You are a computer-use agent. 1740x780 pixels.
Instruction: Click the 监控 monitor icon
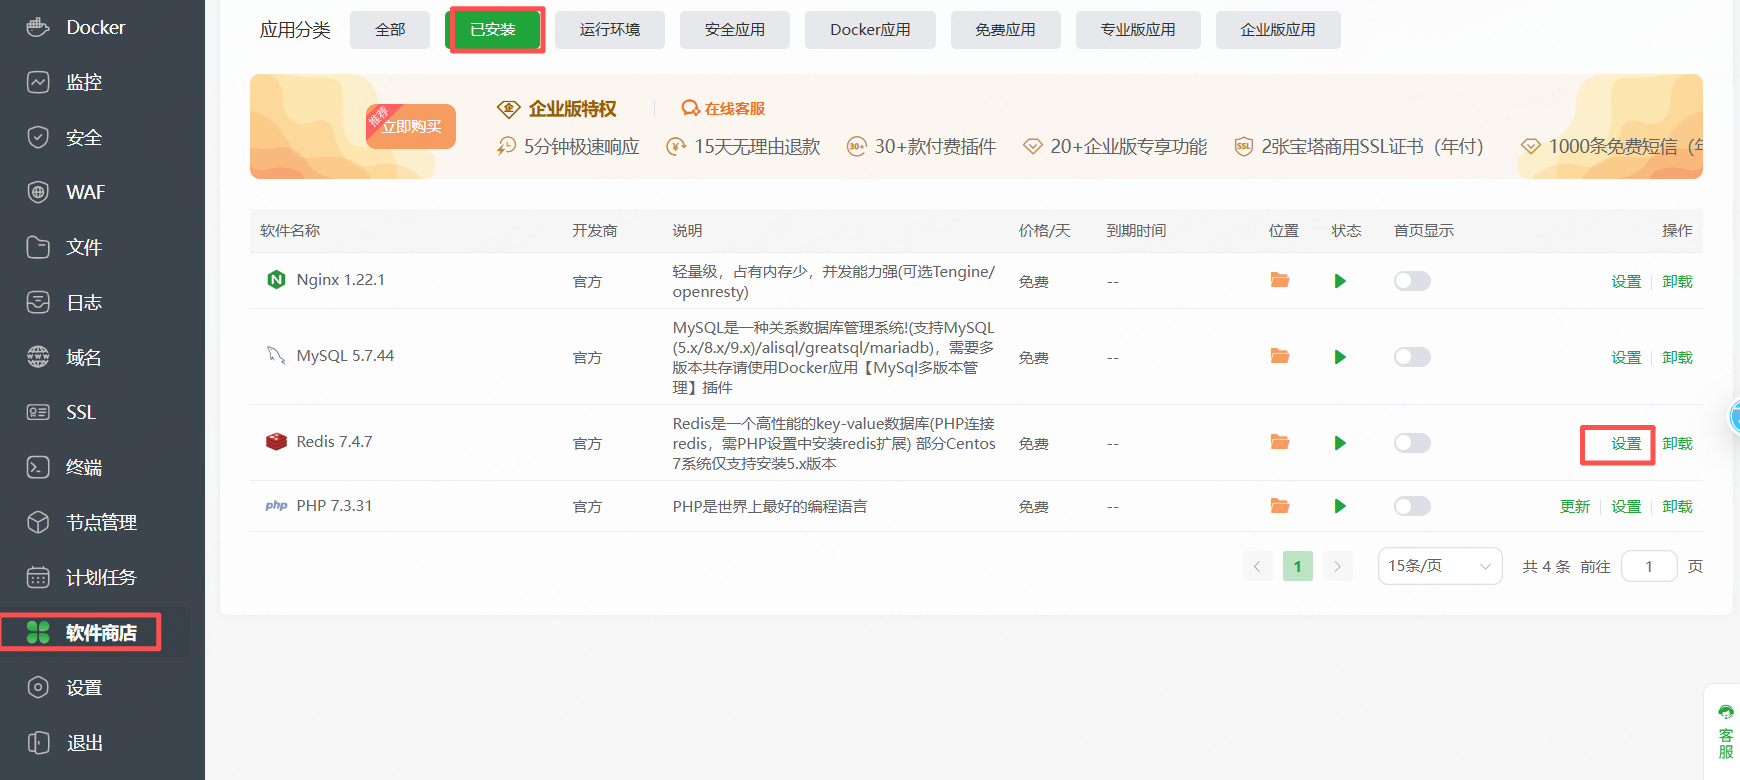pyautogui.click(x=38, y=82)
